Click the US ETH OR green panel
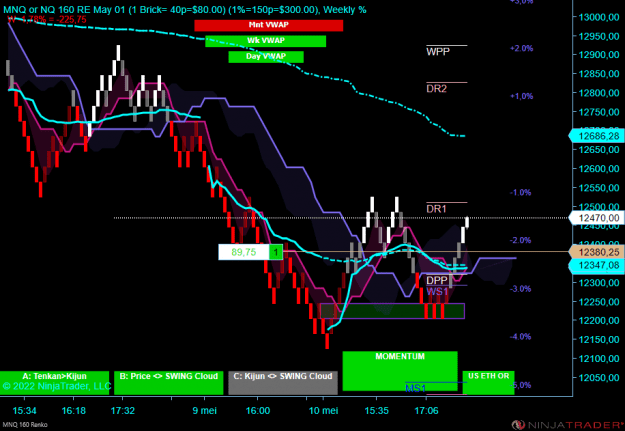This screenshot has height=431, width=625. point(488,383)
